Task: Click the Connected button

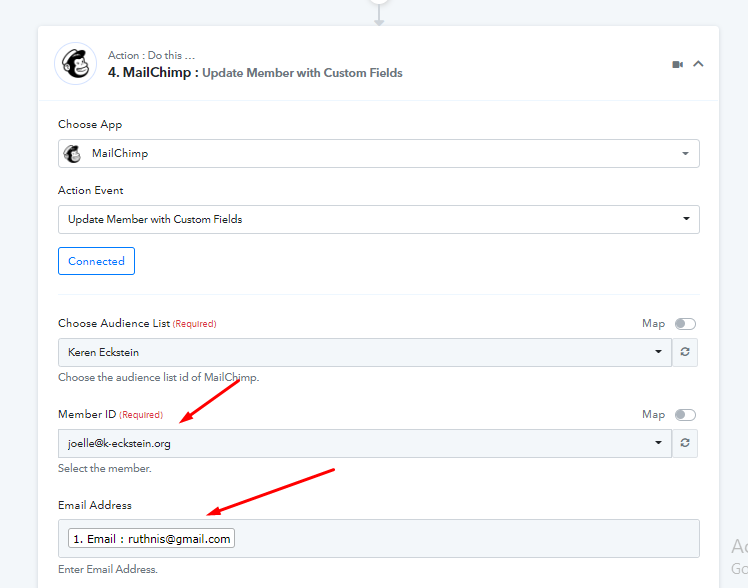Action: click(96, 261)
